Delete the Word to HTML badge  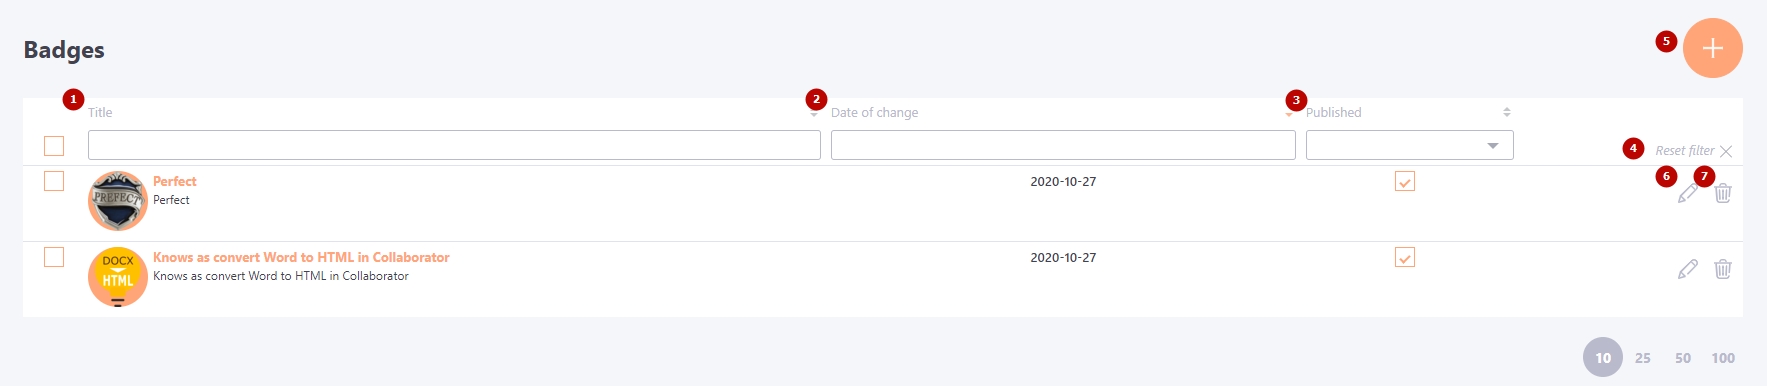[1723, 269]
